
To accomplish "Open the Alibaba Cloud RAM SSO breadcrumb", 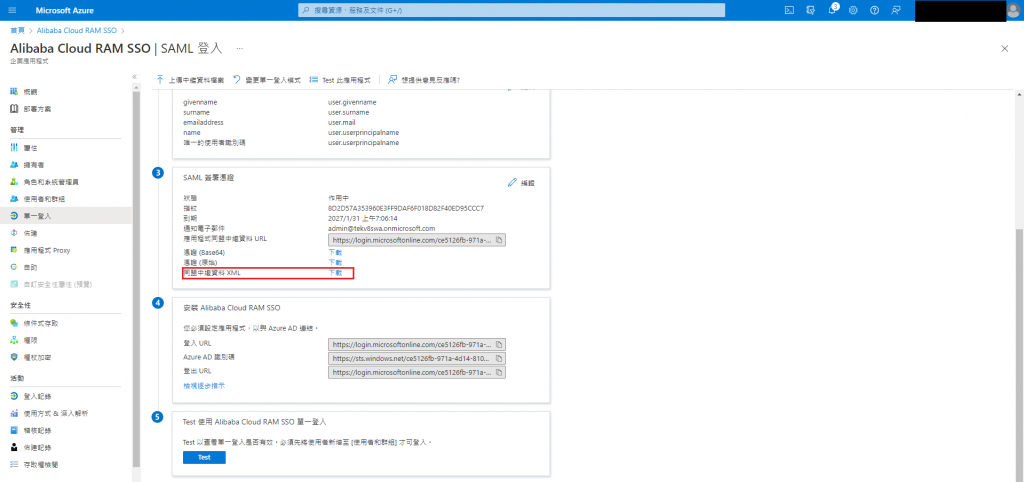I will (x=76, y=30).
